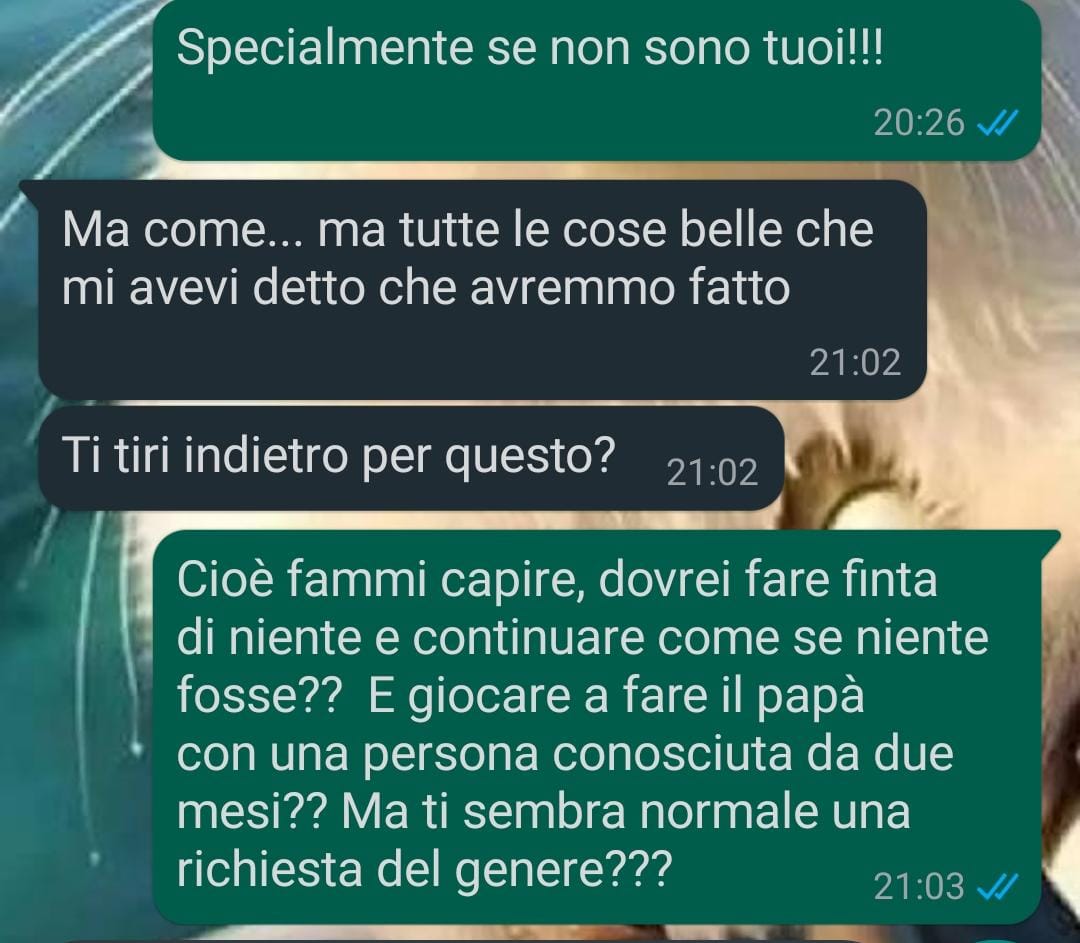Select received message starting 'Ma come... ma tutte'
Viewport: 1080px width, 943px height.
(482, 290)
